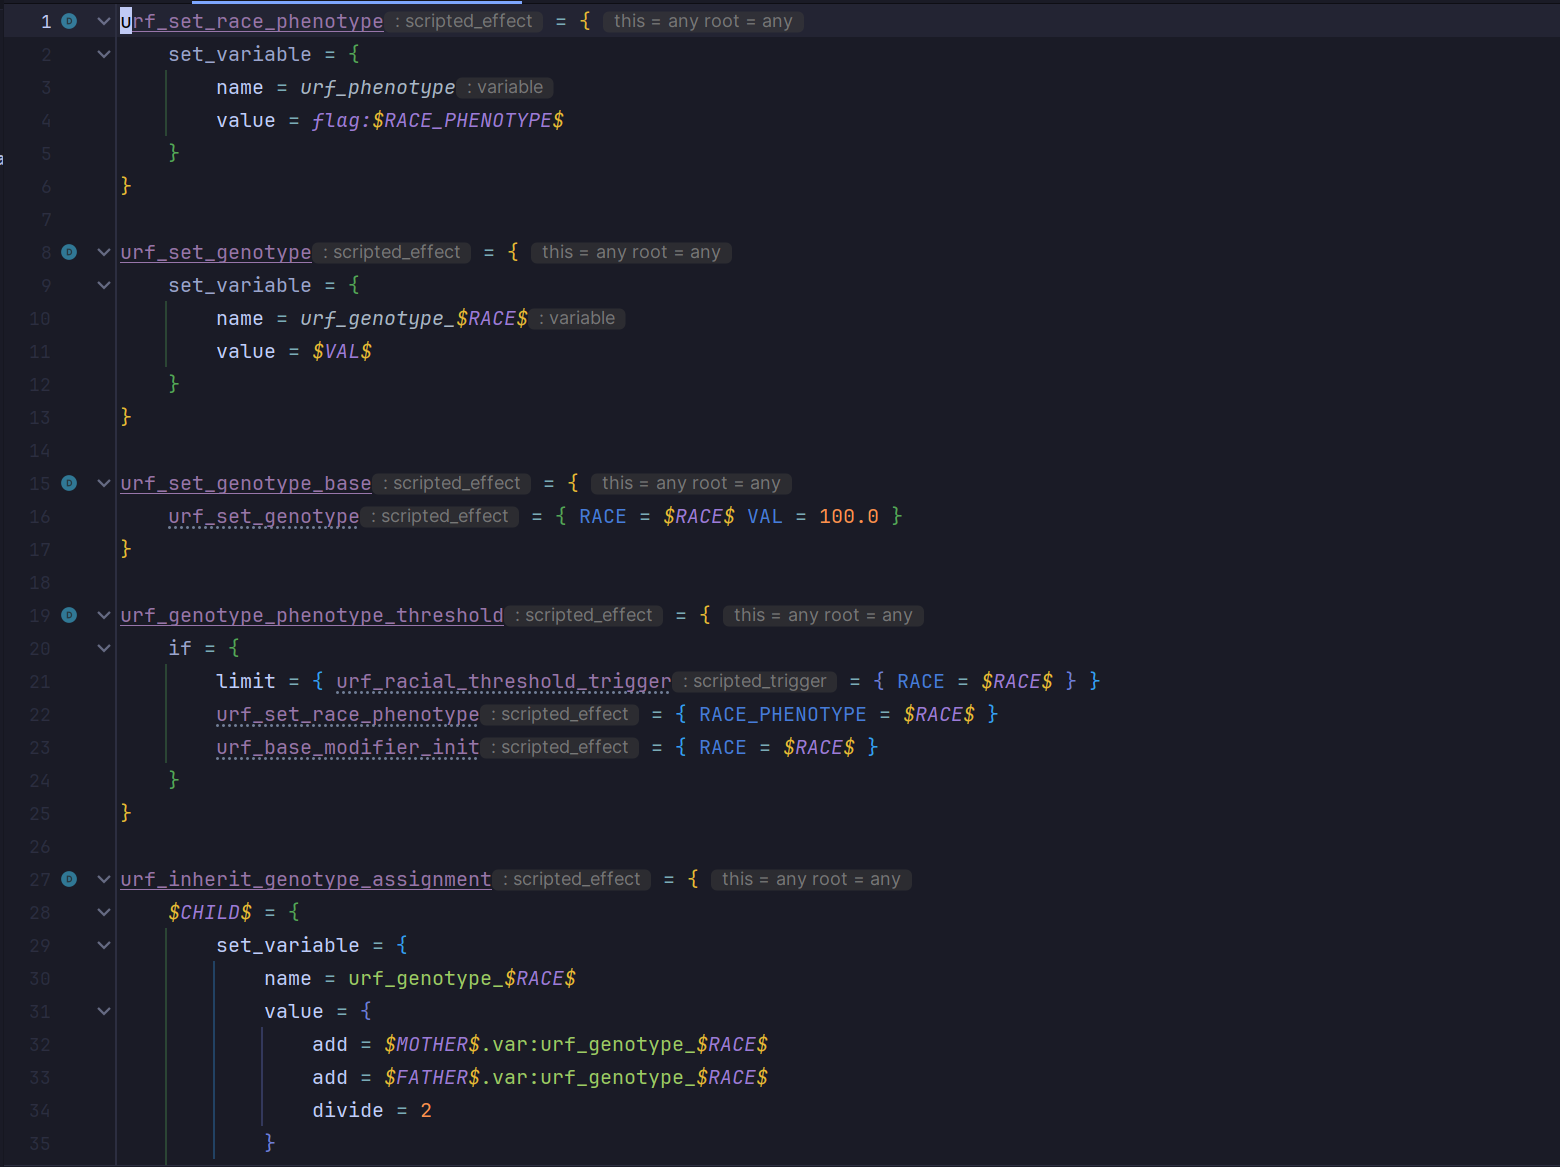Click the gutter icon beside urf_set_genotype_base
Viewport: 1560px width, 1167px height.
tap(69, 483)
